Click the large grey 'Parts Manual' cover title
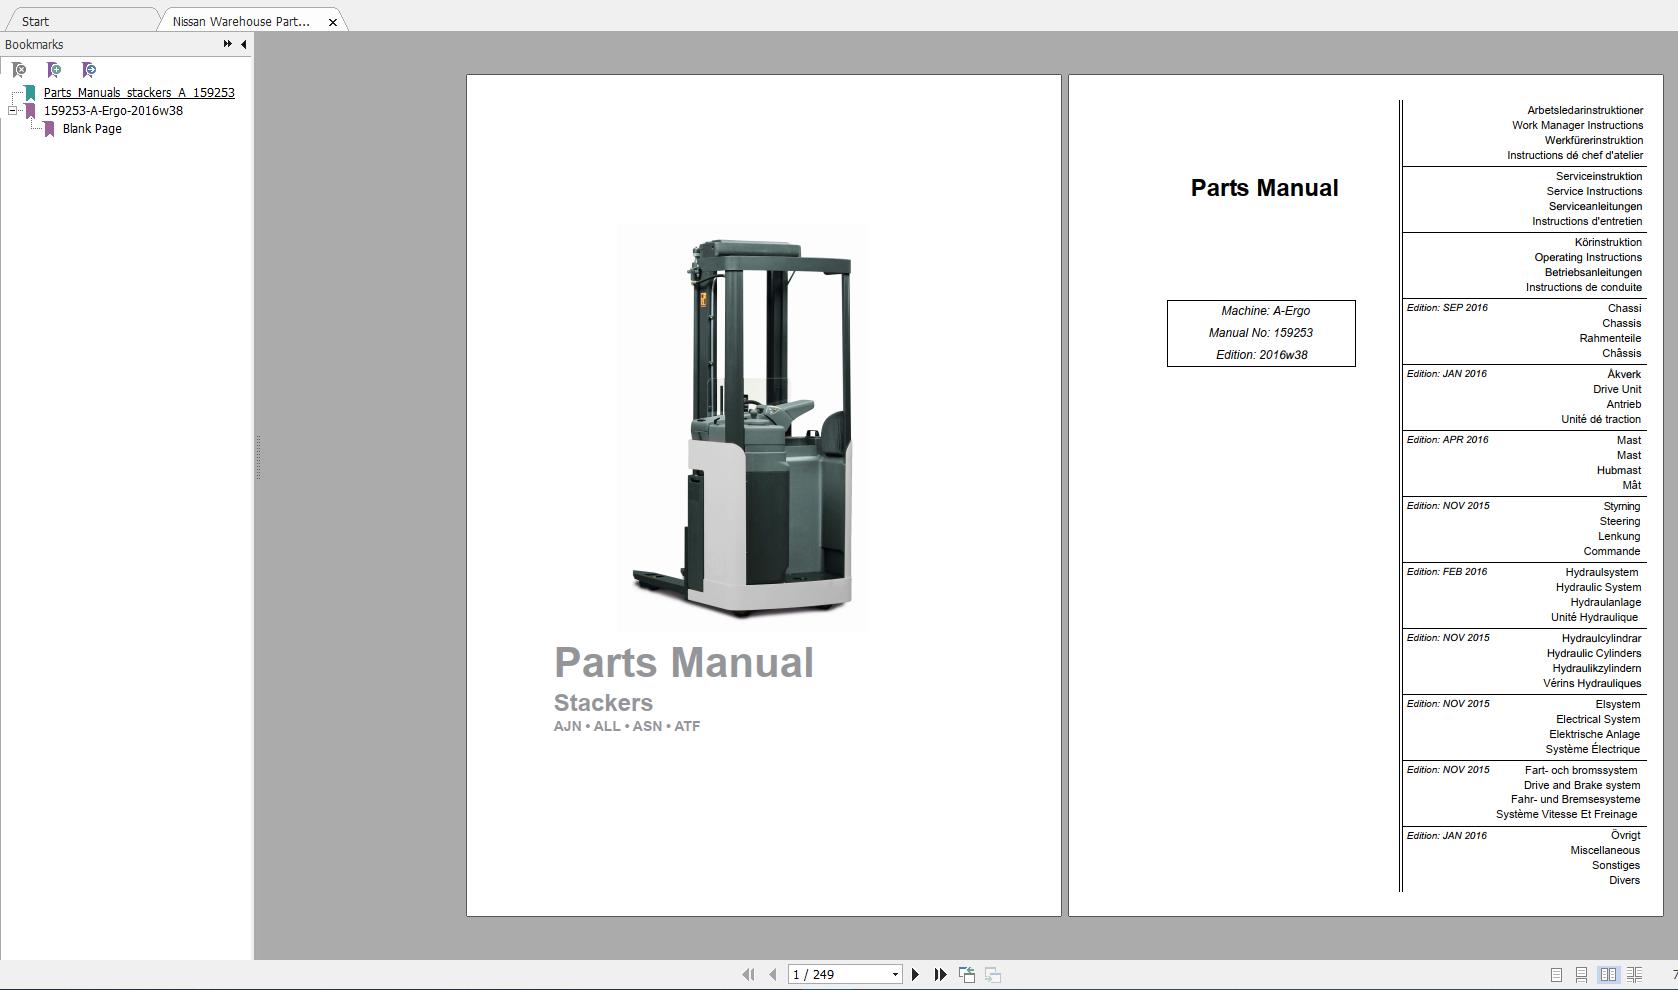The image size is (1678, 990). [684, 663]
